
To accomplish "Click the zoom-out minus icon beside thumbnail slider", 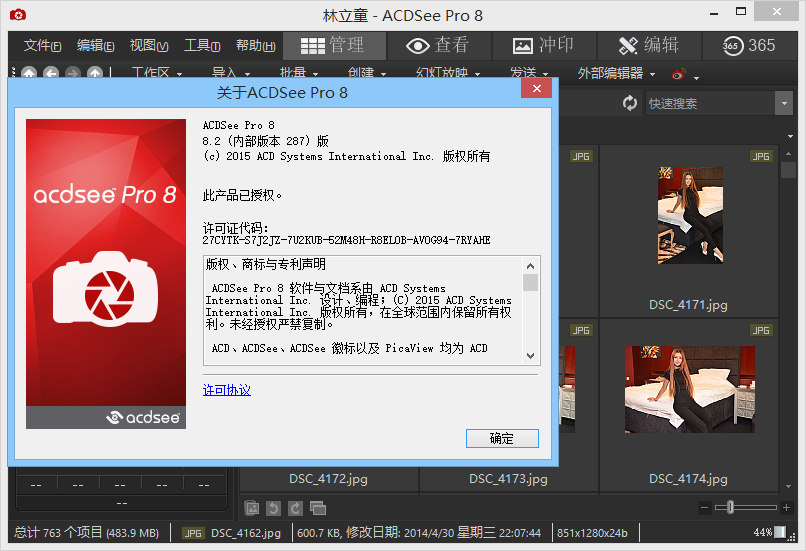I will coord(705,508).
